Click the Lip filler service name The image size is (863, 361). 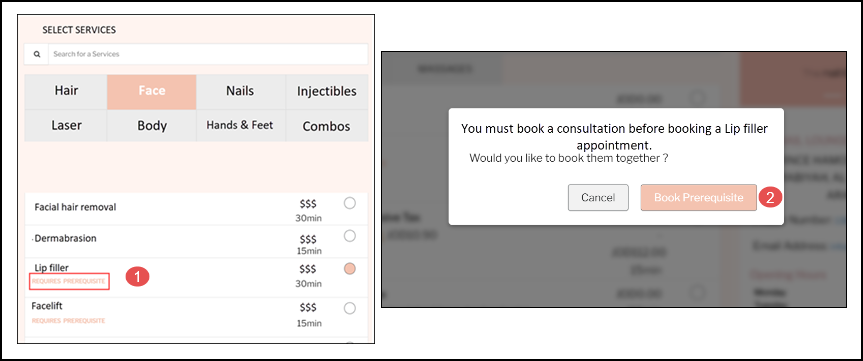pyautogui.click(x=52, y=268)
